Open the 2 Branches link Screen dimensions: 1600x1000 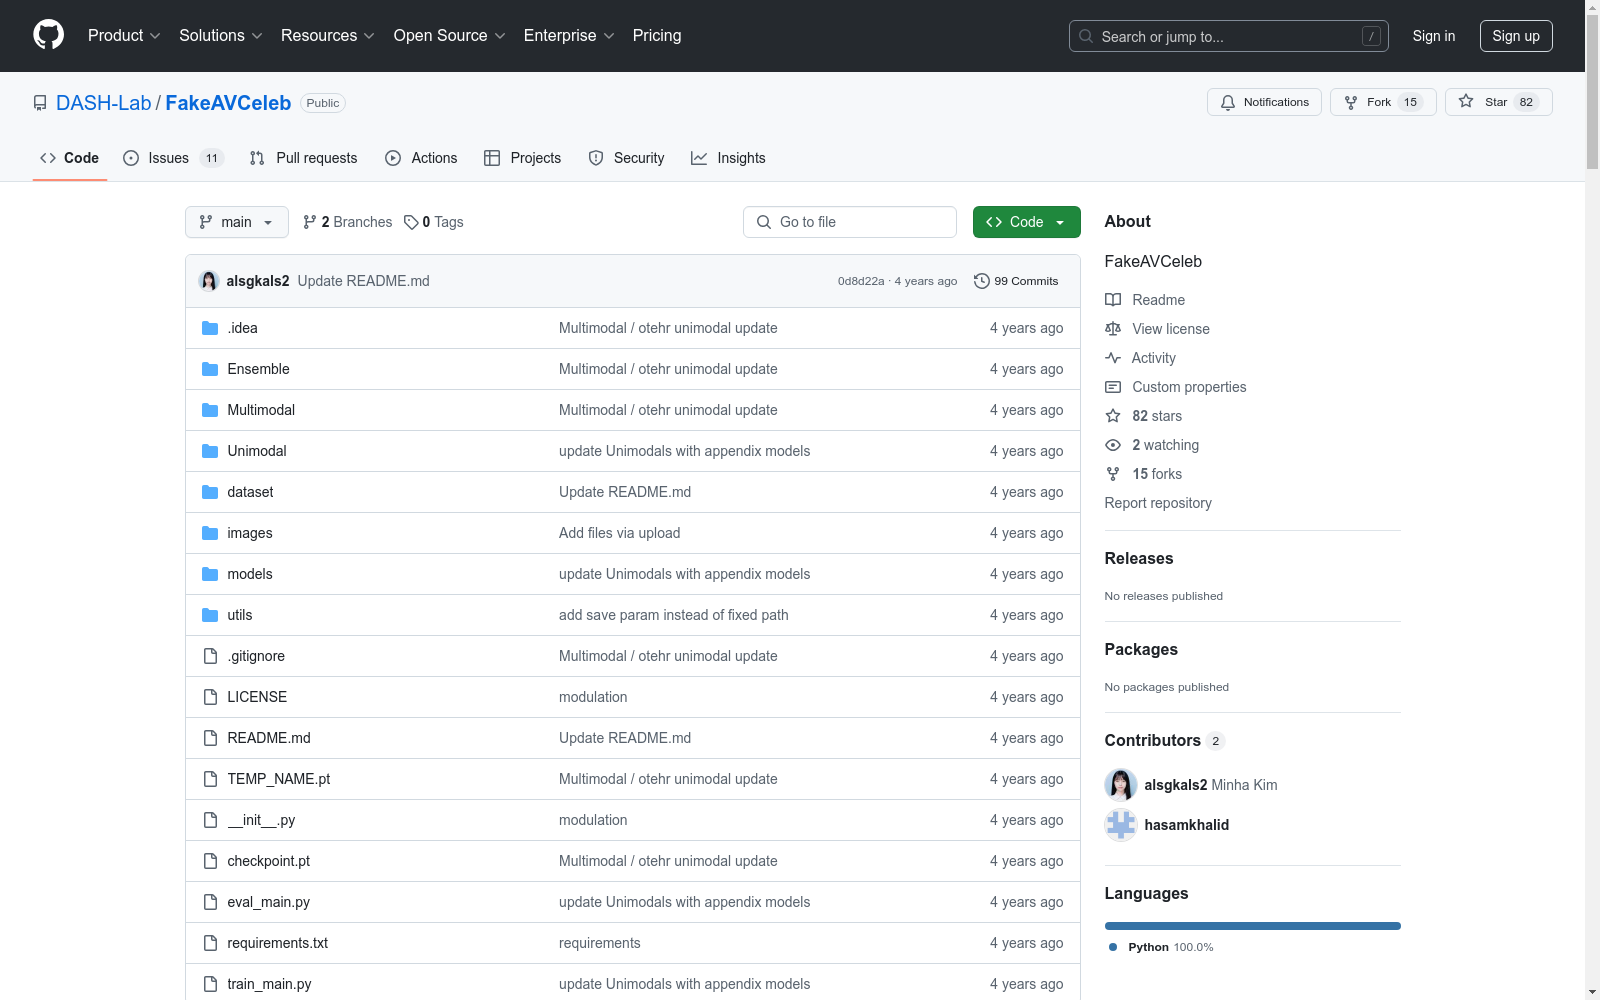[x=348, y=222]
